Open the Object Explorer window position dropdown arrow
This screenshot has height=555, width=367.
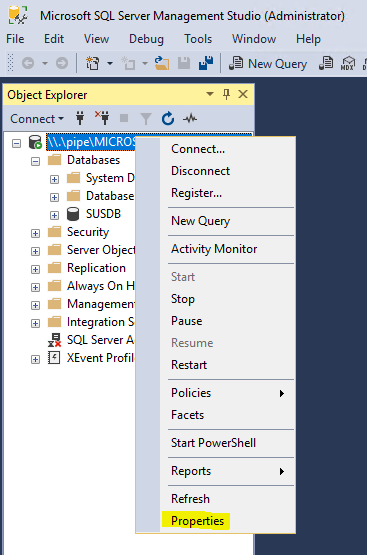pyautogui.click(x=210, y=94)
